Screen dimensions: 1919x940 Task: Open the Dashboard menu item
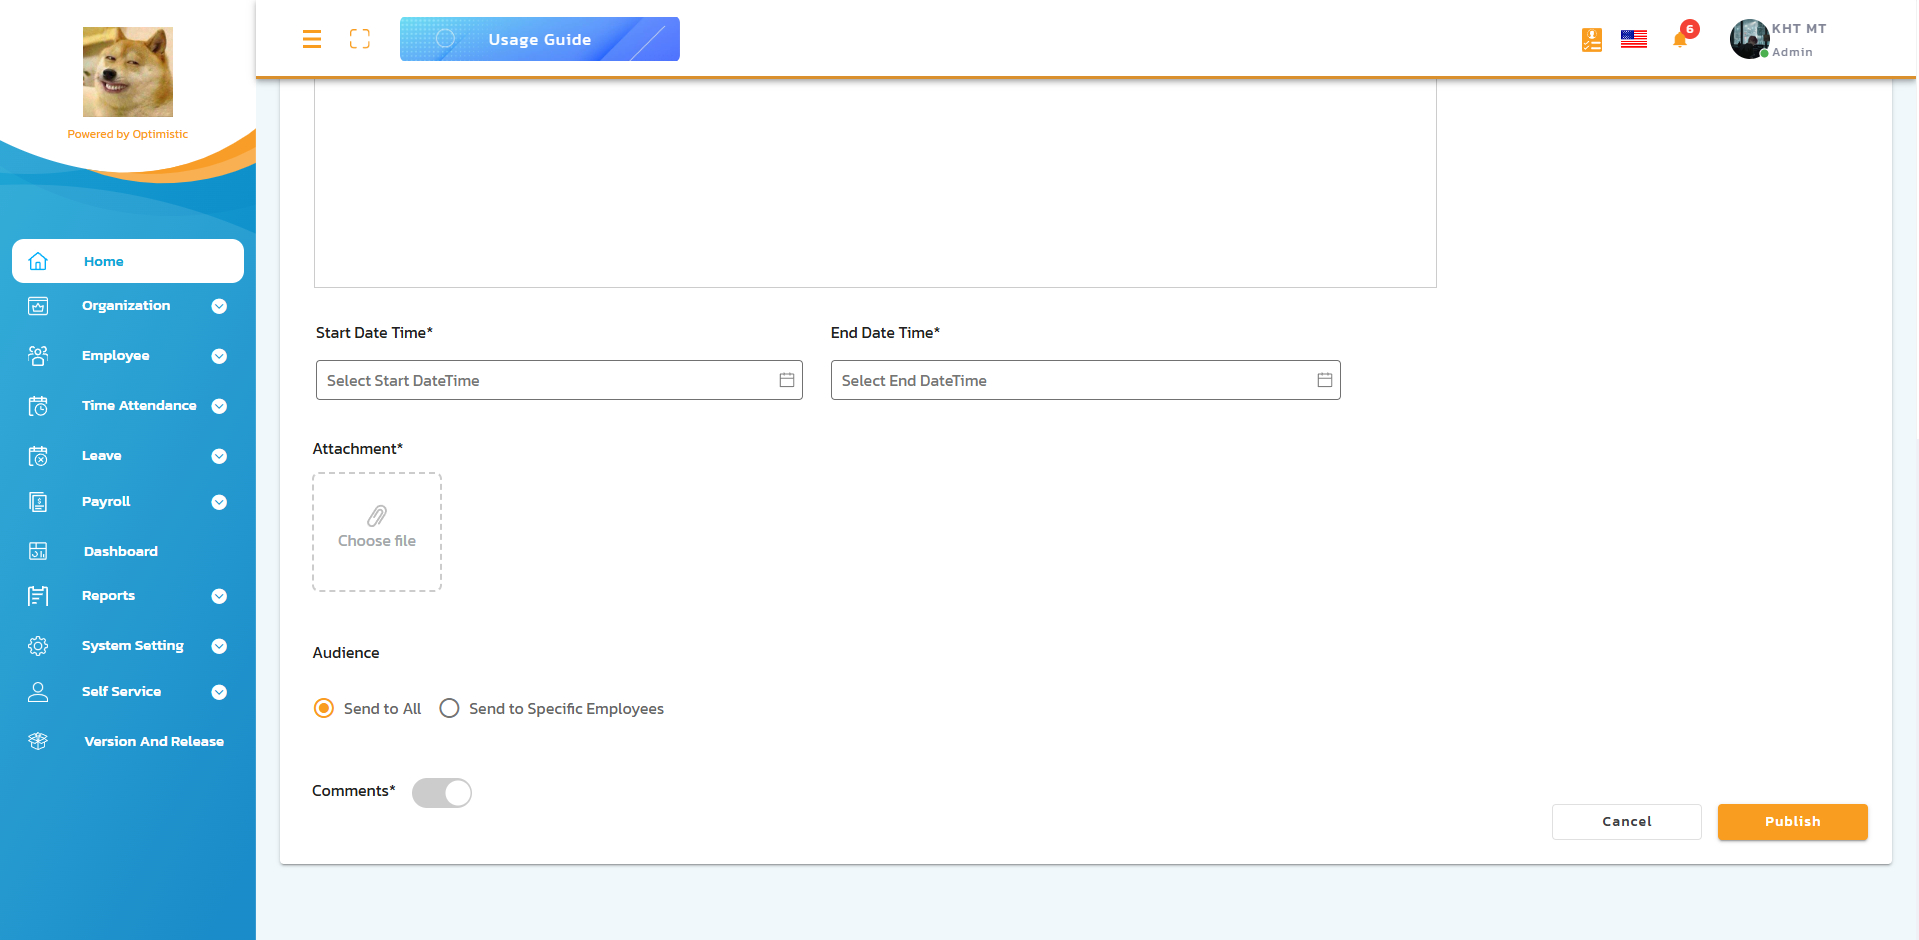[x=121, y=551]
